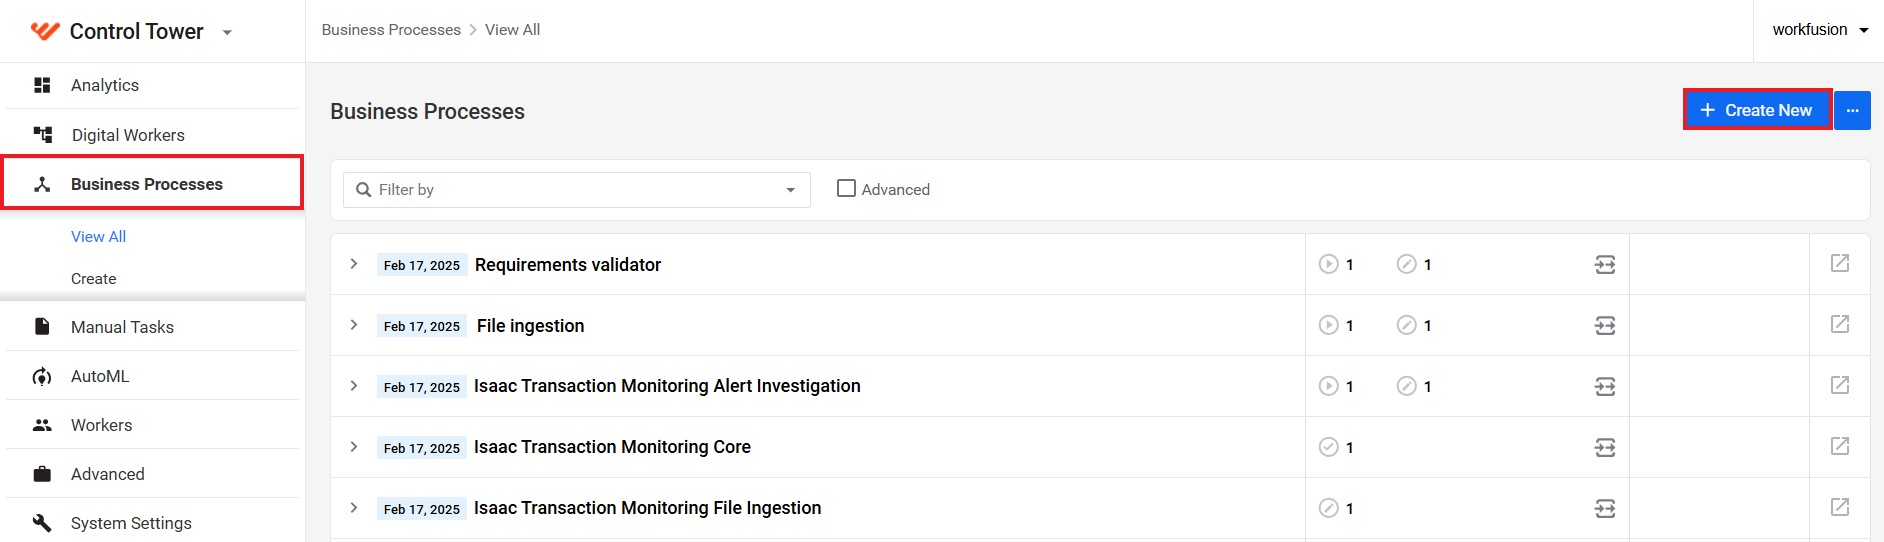
Task: Click completed icon for Isaac Transaction Monitoring Core
Action: (x=1328, y=447)
